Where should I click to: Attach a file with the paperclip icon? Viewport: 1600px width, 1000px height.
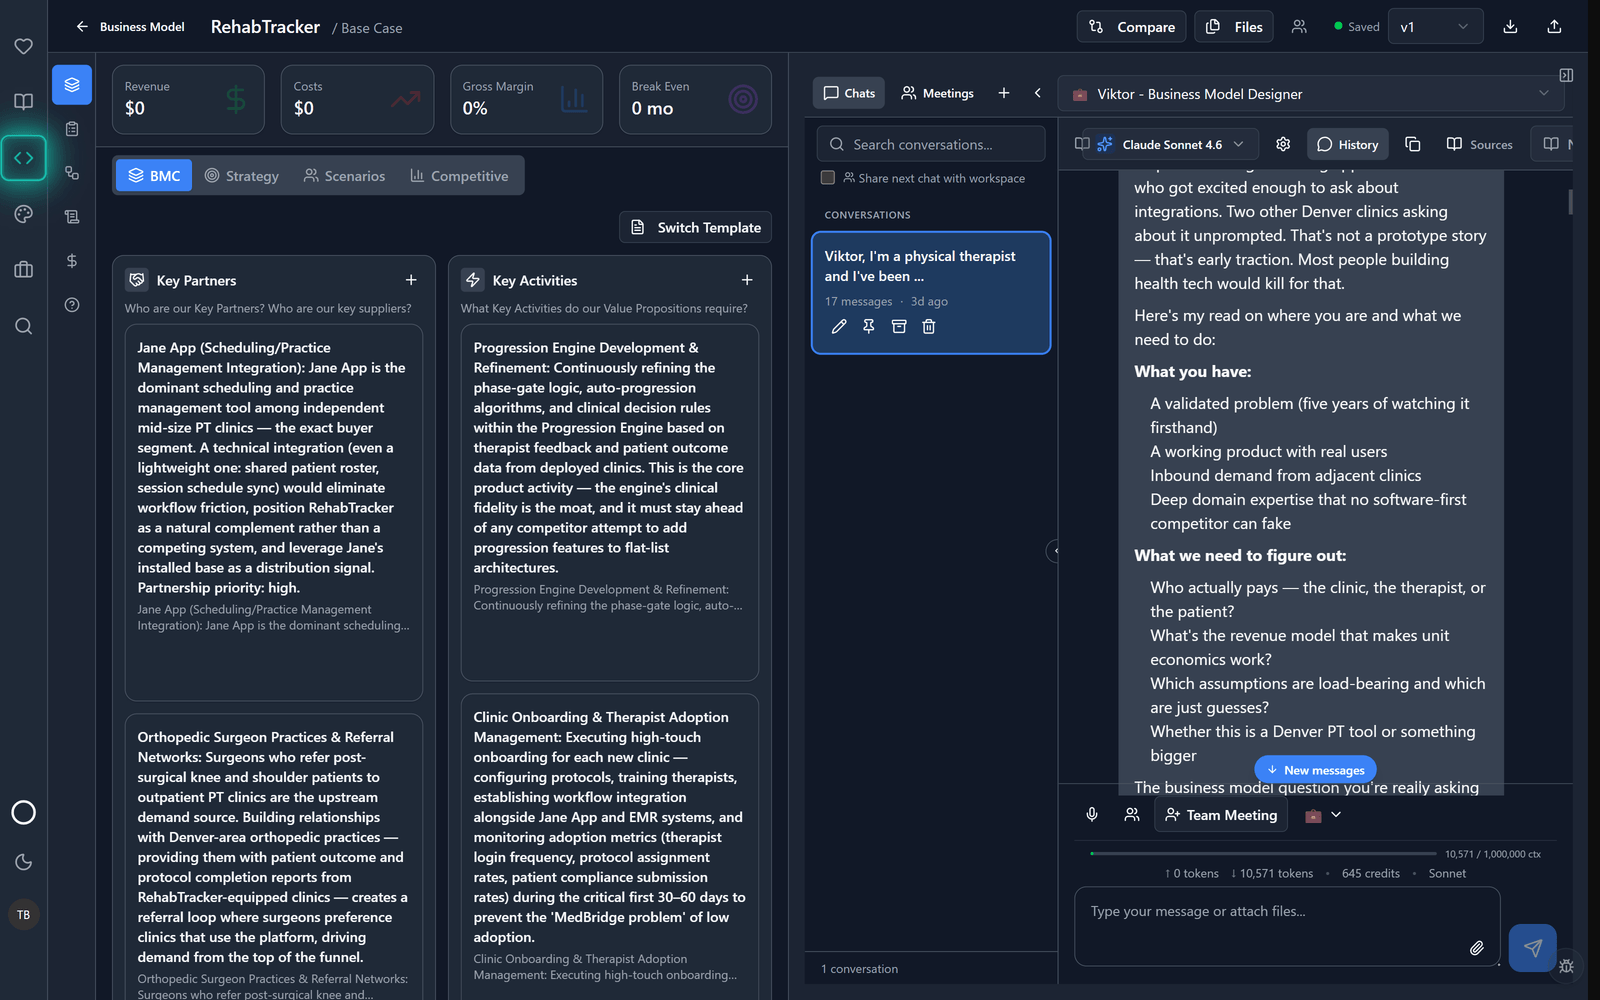1476,948
